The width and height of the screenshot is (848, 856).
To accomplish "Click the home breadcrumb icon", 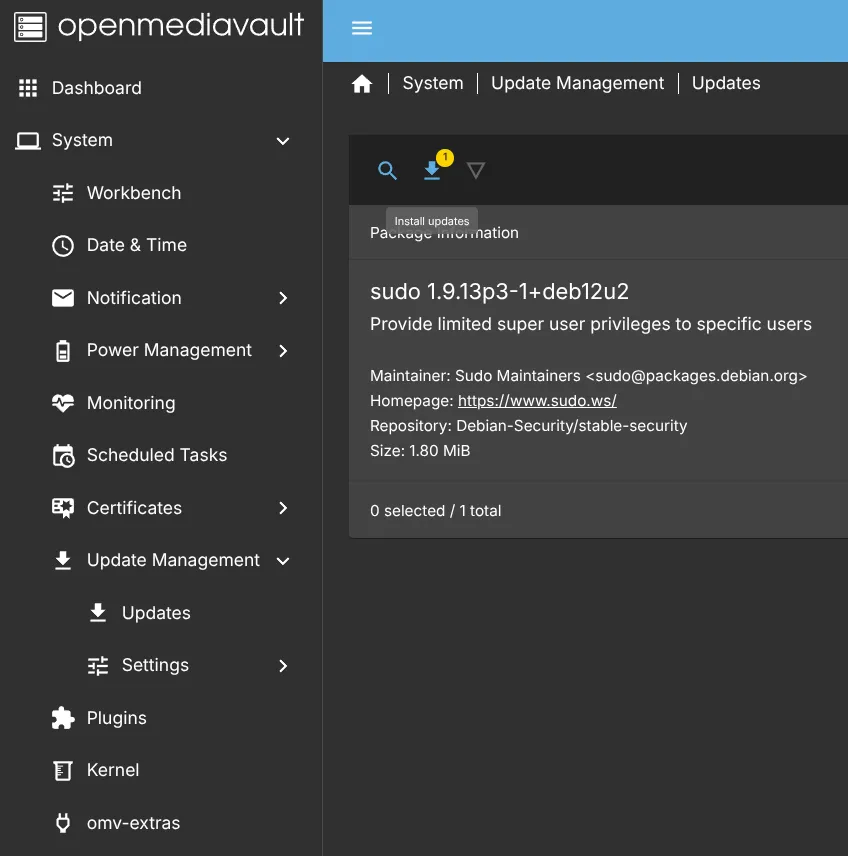I will [362, 84].
